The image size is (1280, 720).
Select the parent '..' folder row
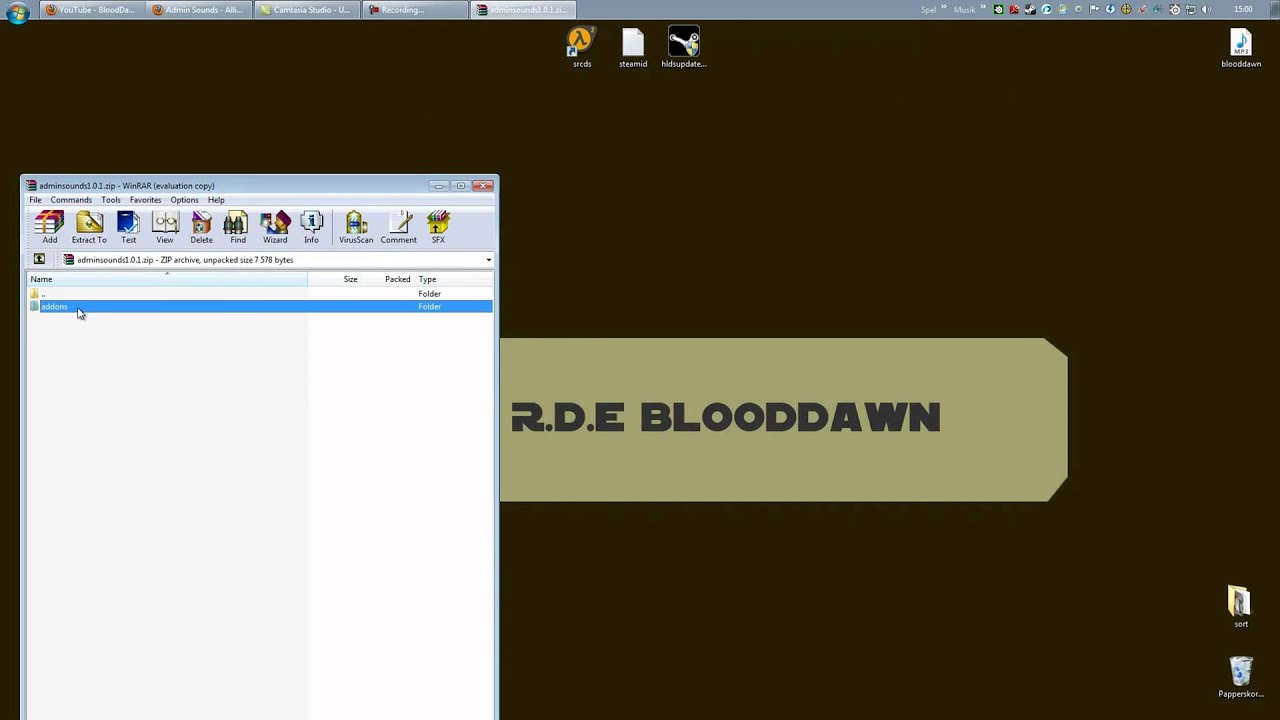click(260, 294)
